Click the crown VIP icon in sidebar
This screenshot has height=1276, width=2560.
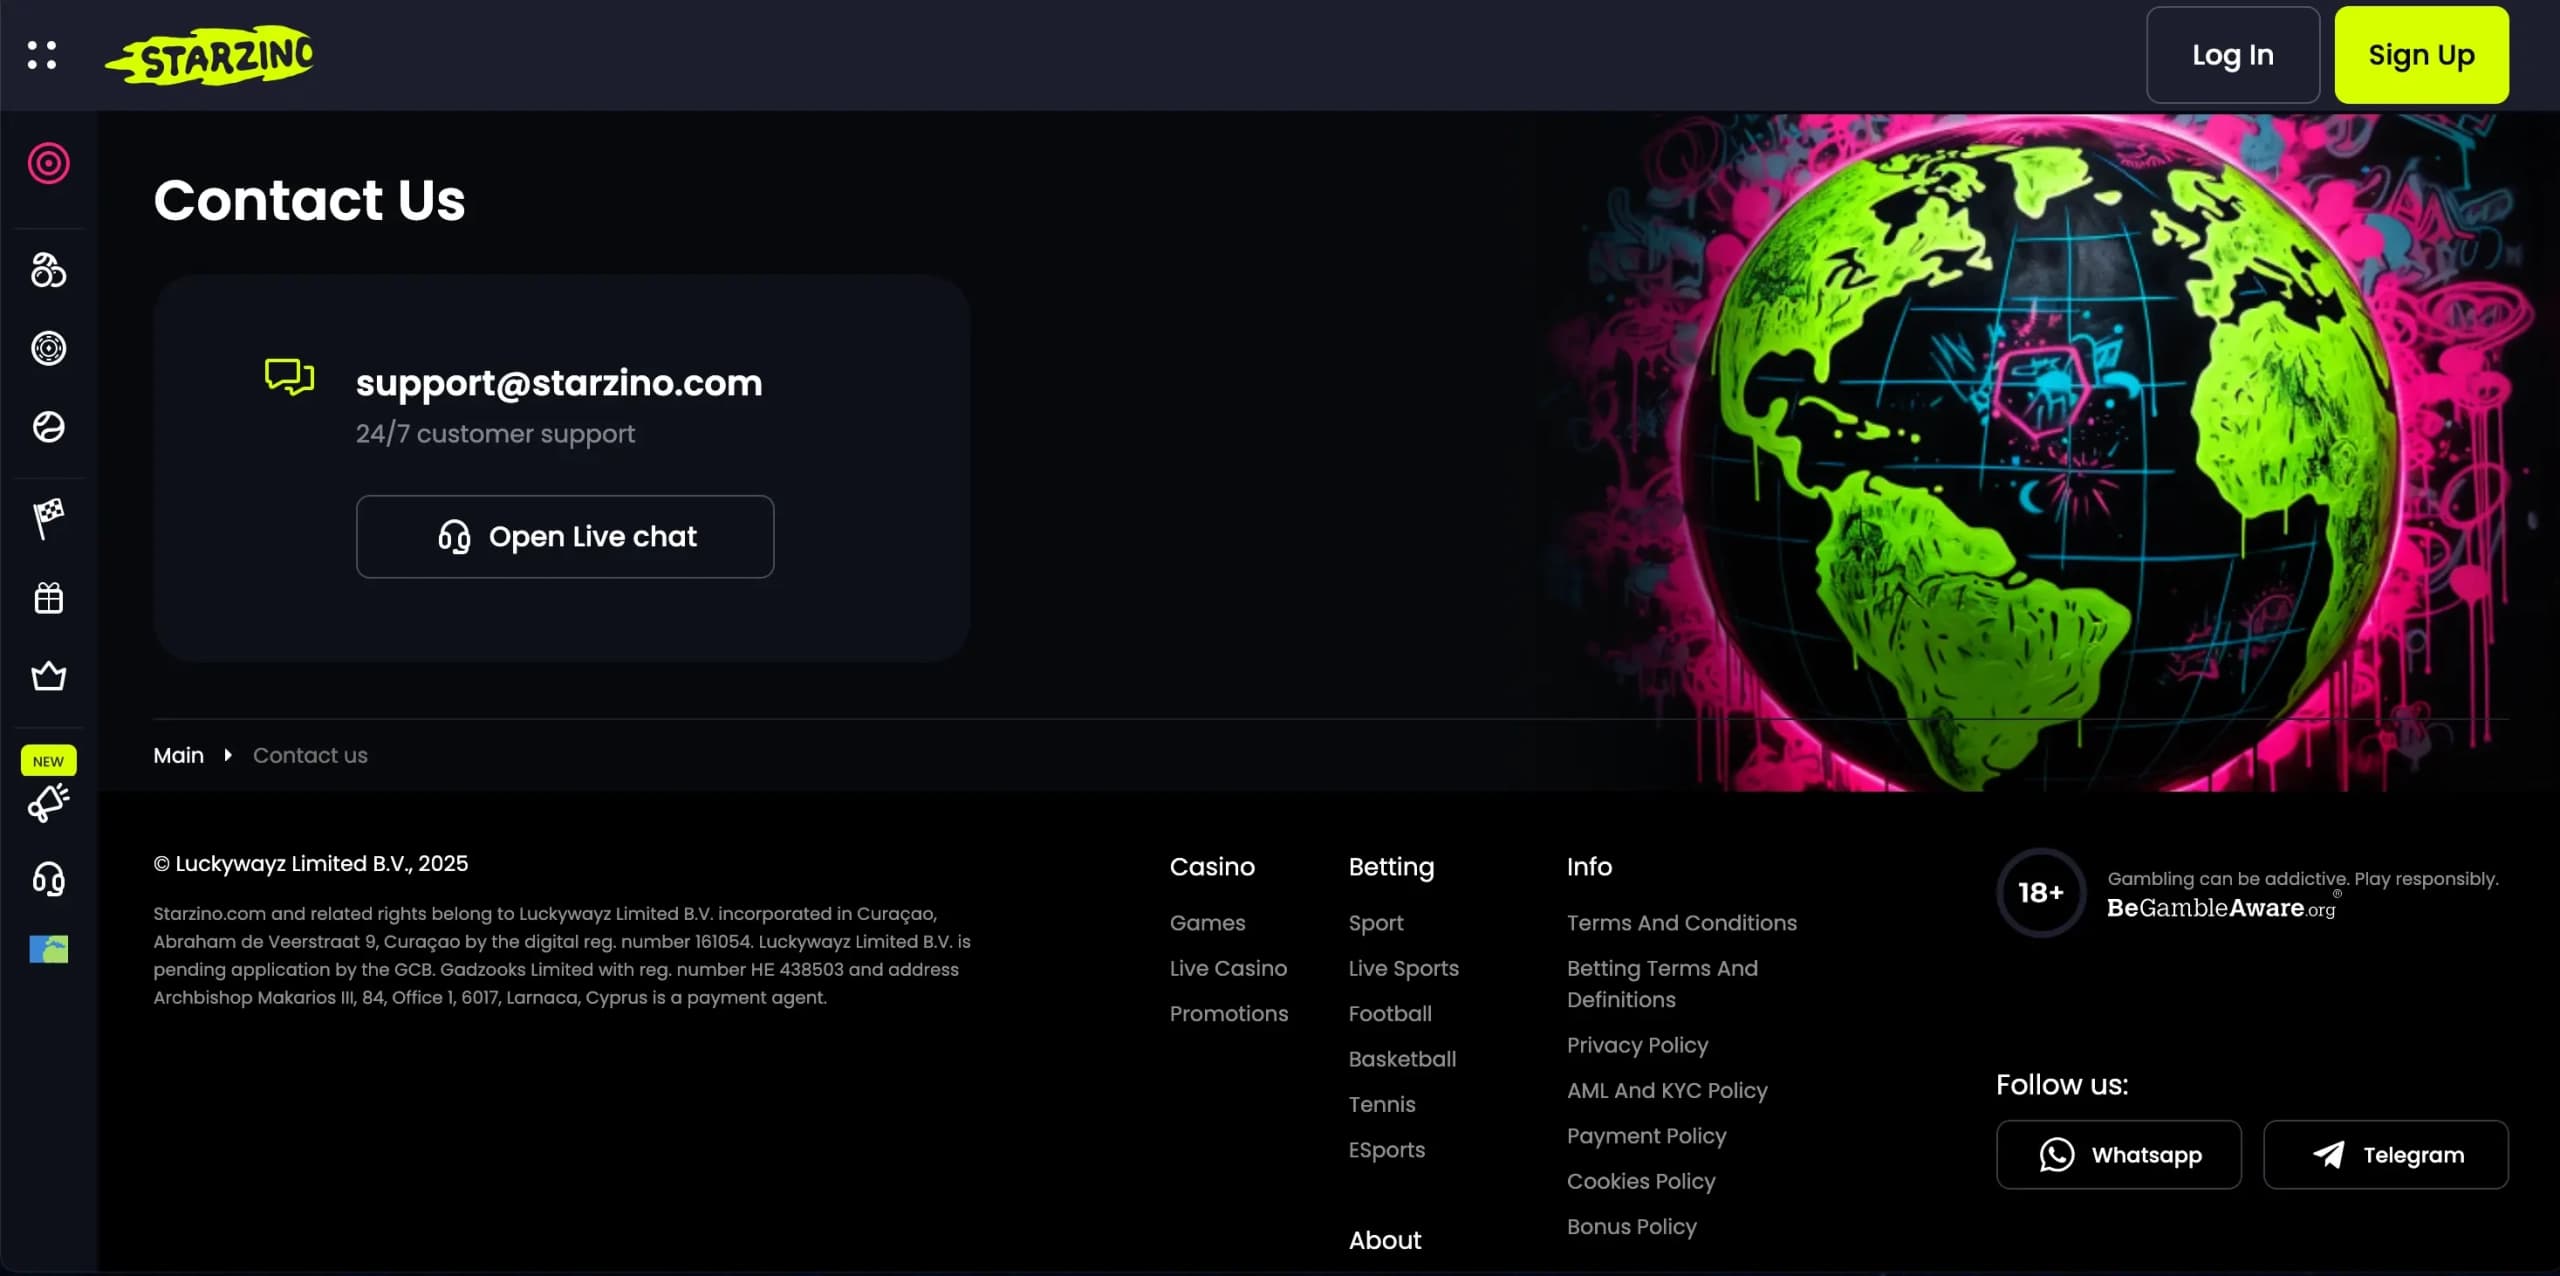[x=47, y=675]
